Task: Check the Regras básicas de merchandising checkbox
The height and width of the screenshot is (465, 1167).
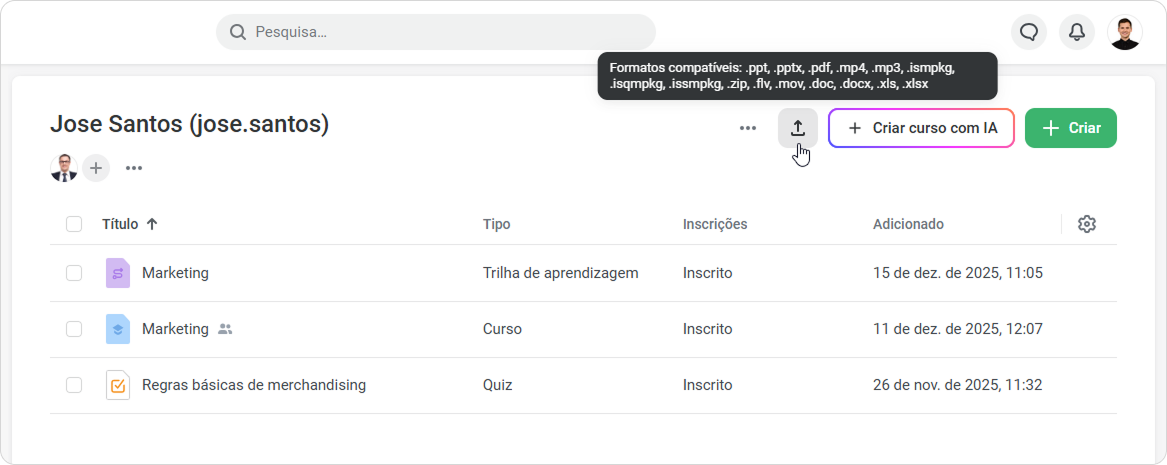Action: pos(74,385)
